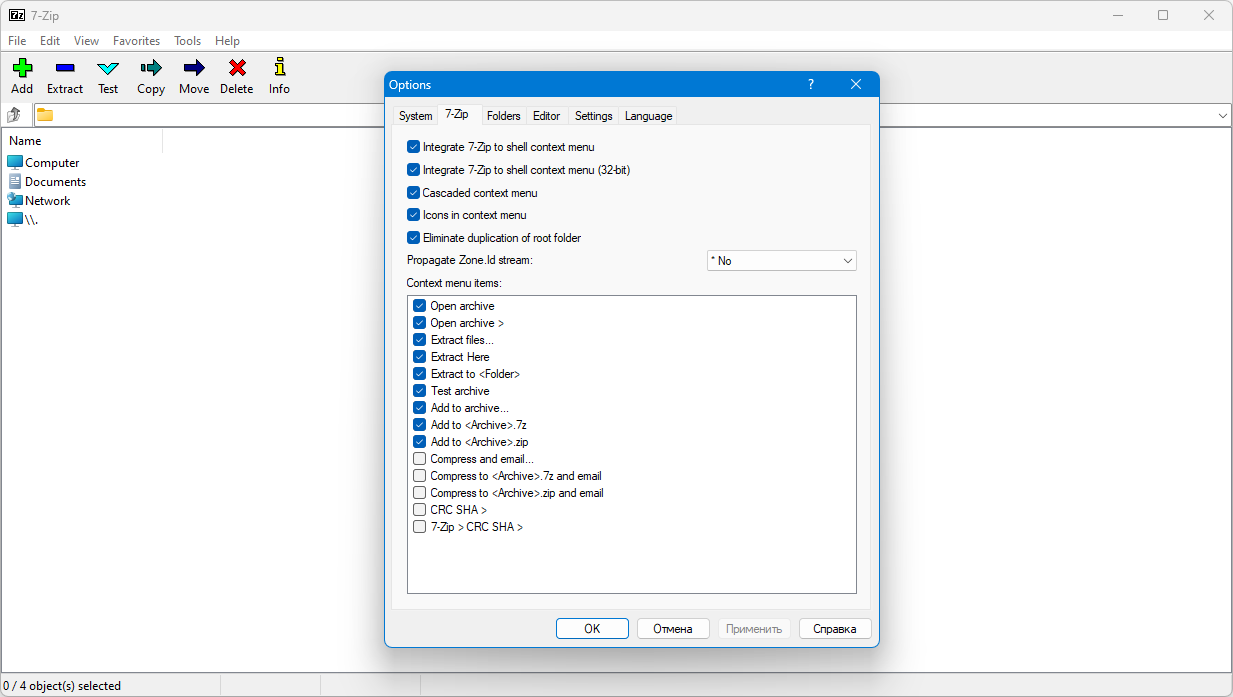The image size is (1233, 697).
Task: Uncheck Add to <Archive>.zip item
Action: click(420, 442)
